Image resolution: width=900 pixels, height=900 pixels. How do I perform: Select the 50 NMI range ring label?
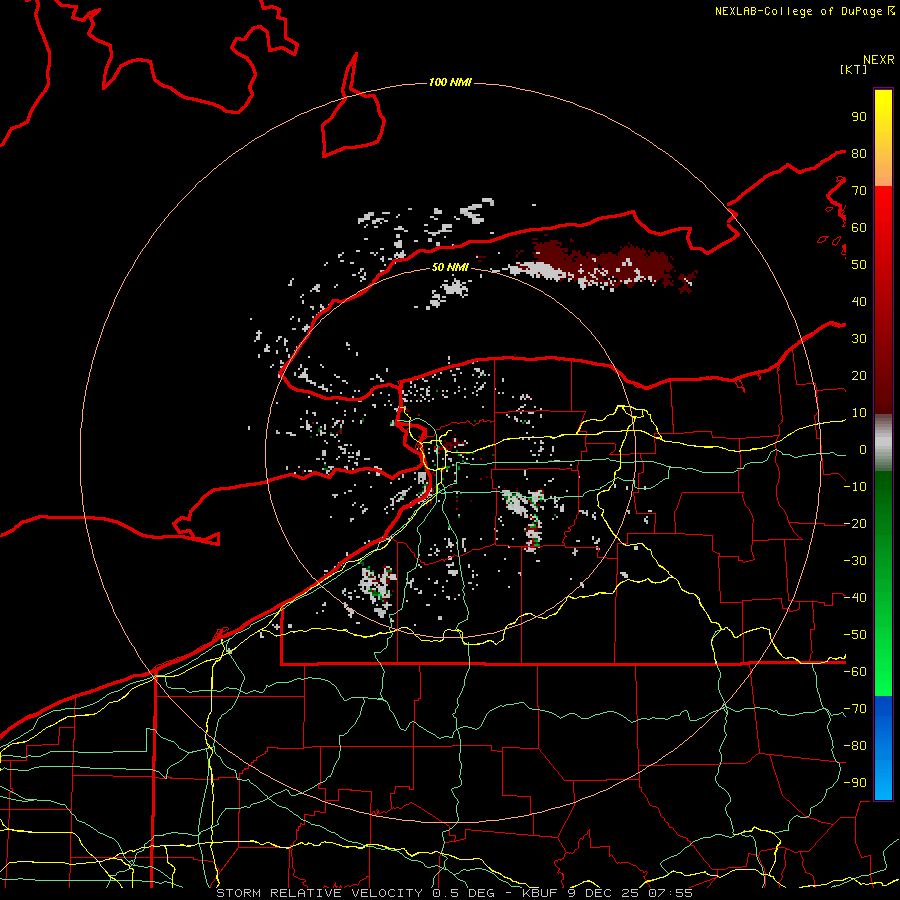coord(450,267)
